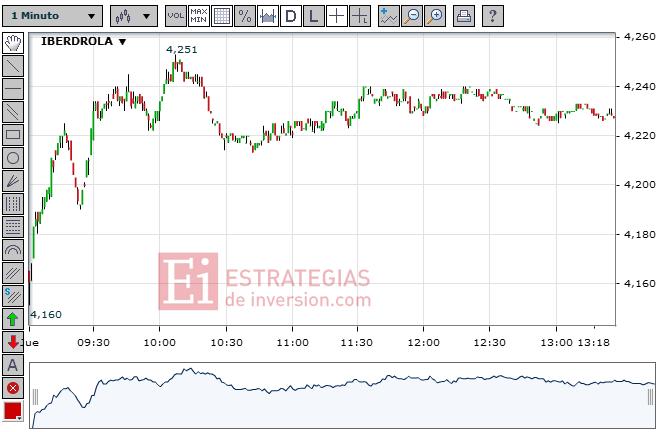Click the 12:30 time axis label
The height and width of the screenshot is (432, 661).
(489, 343)
